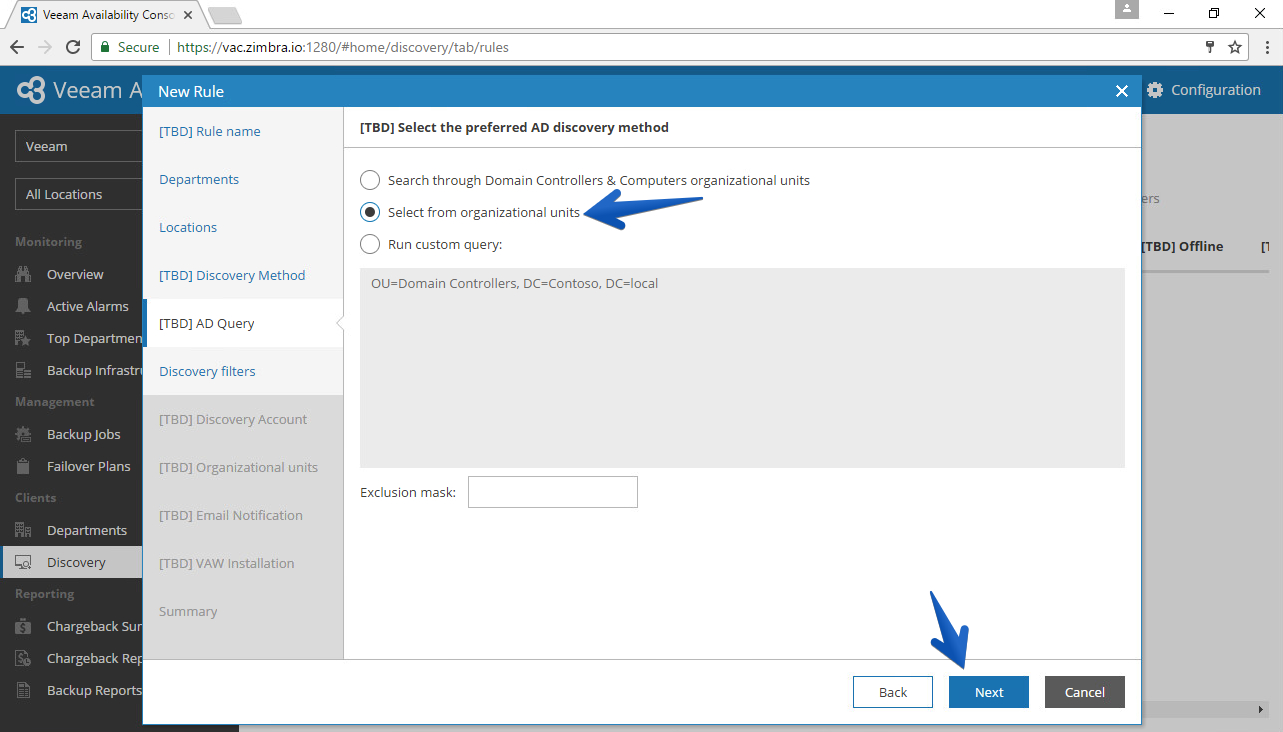Click the Active Alarms bell icon

pyautogui.click(x=25, y=306)
